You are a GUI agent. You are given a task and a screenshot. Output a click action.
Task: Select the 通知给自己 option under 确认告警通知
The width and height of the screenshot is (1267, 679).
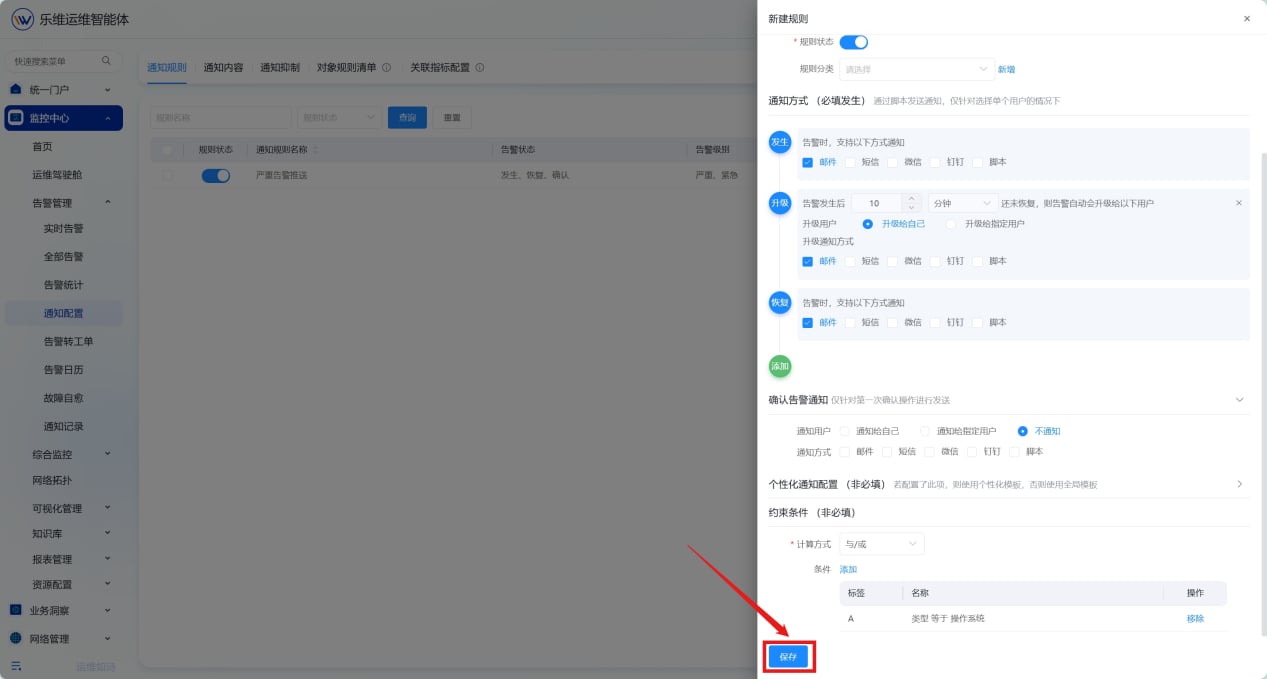click(844, 431)
